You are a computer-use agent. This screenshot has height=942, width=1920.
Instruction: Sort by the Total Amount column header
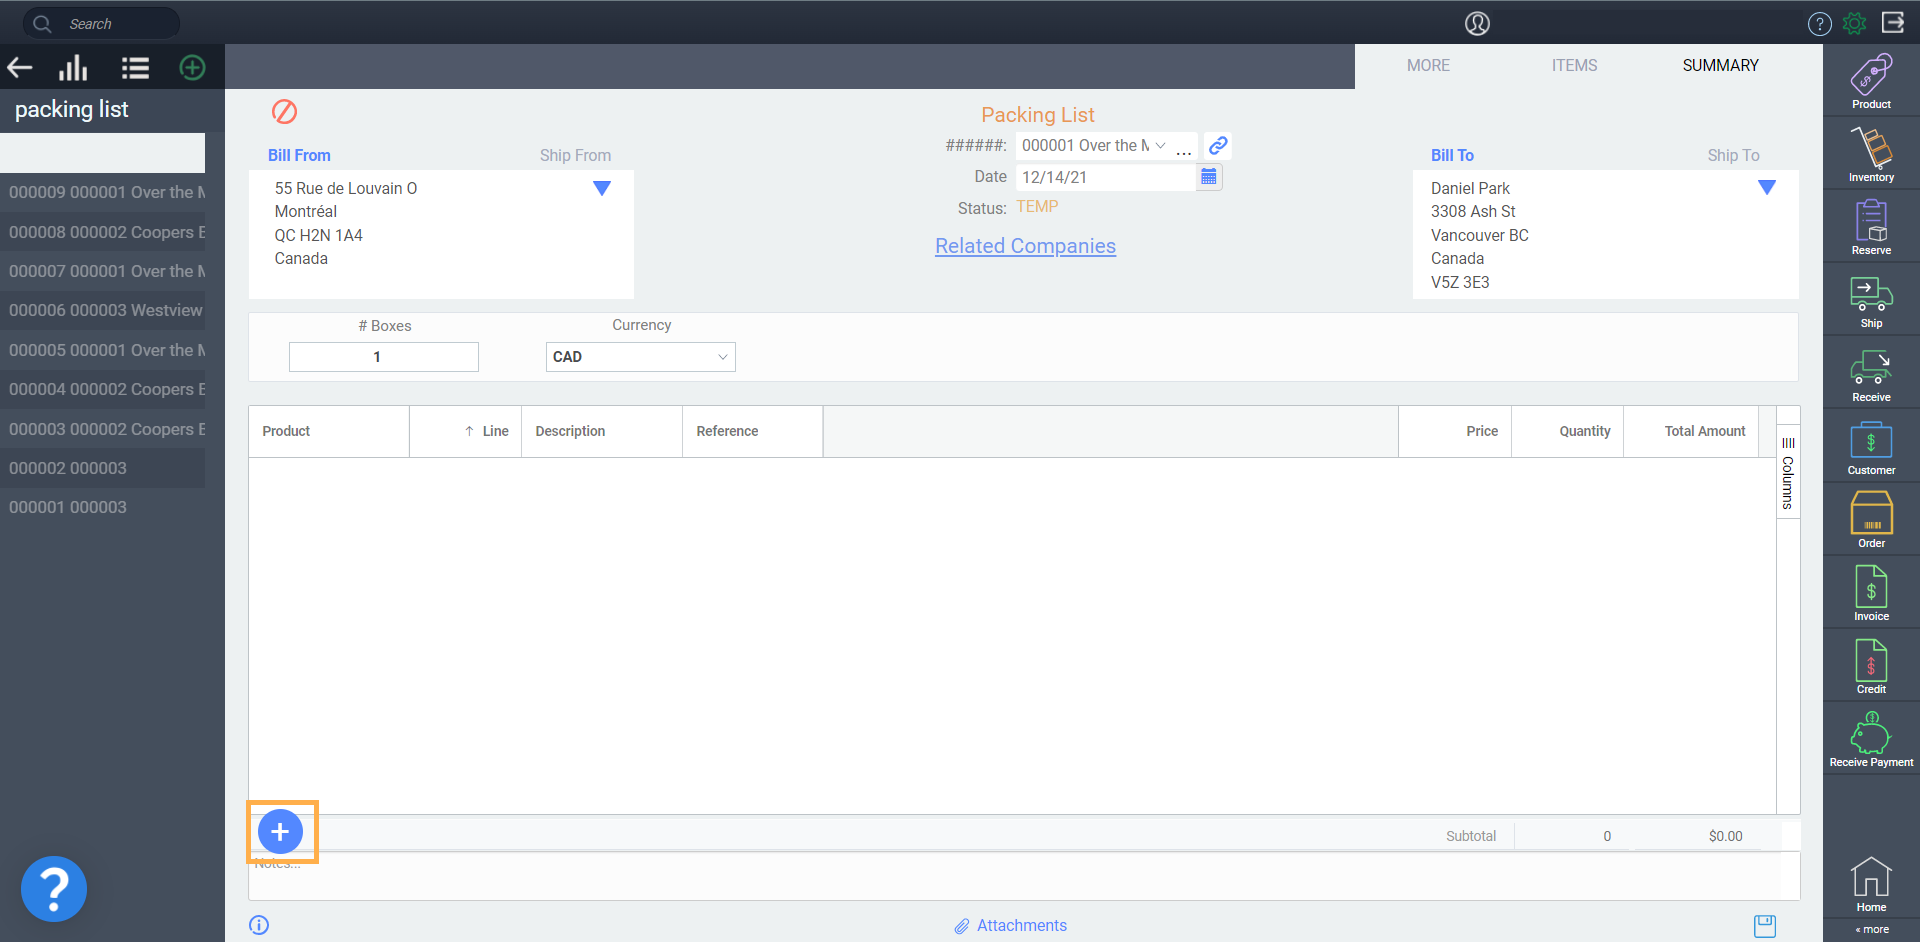coord(1691,431)
